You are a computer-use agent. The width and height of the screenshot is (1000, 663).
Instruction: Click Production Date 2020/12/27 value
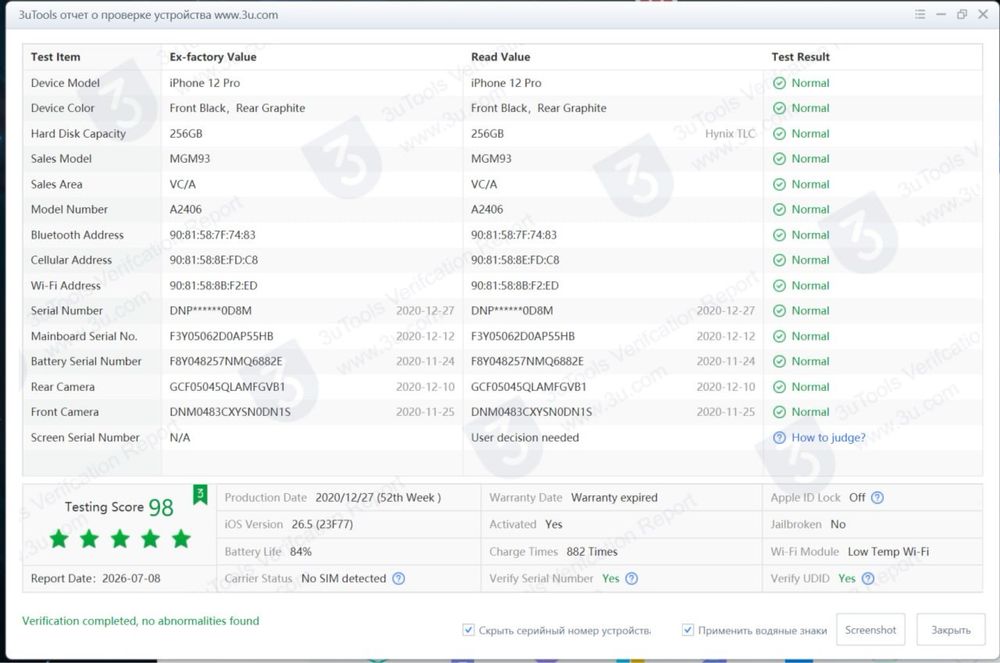click(378, 497)
